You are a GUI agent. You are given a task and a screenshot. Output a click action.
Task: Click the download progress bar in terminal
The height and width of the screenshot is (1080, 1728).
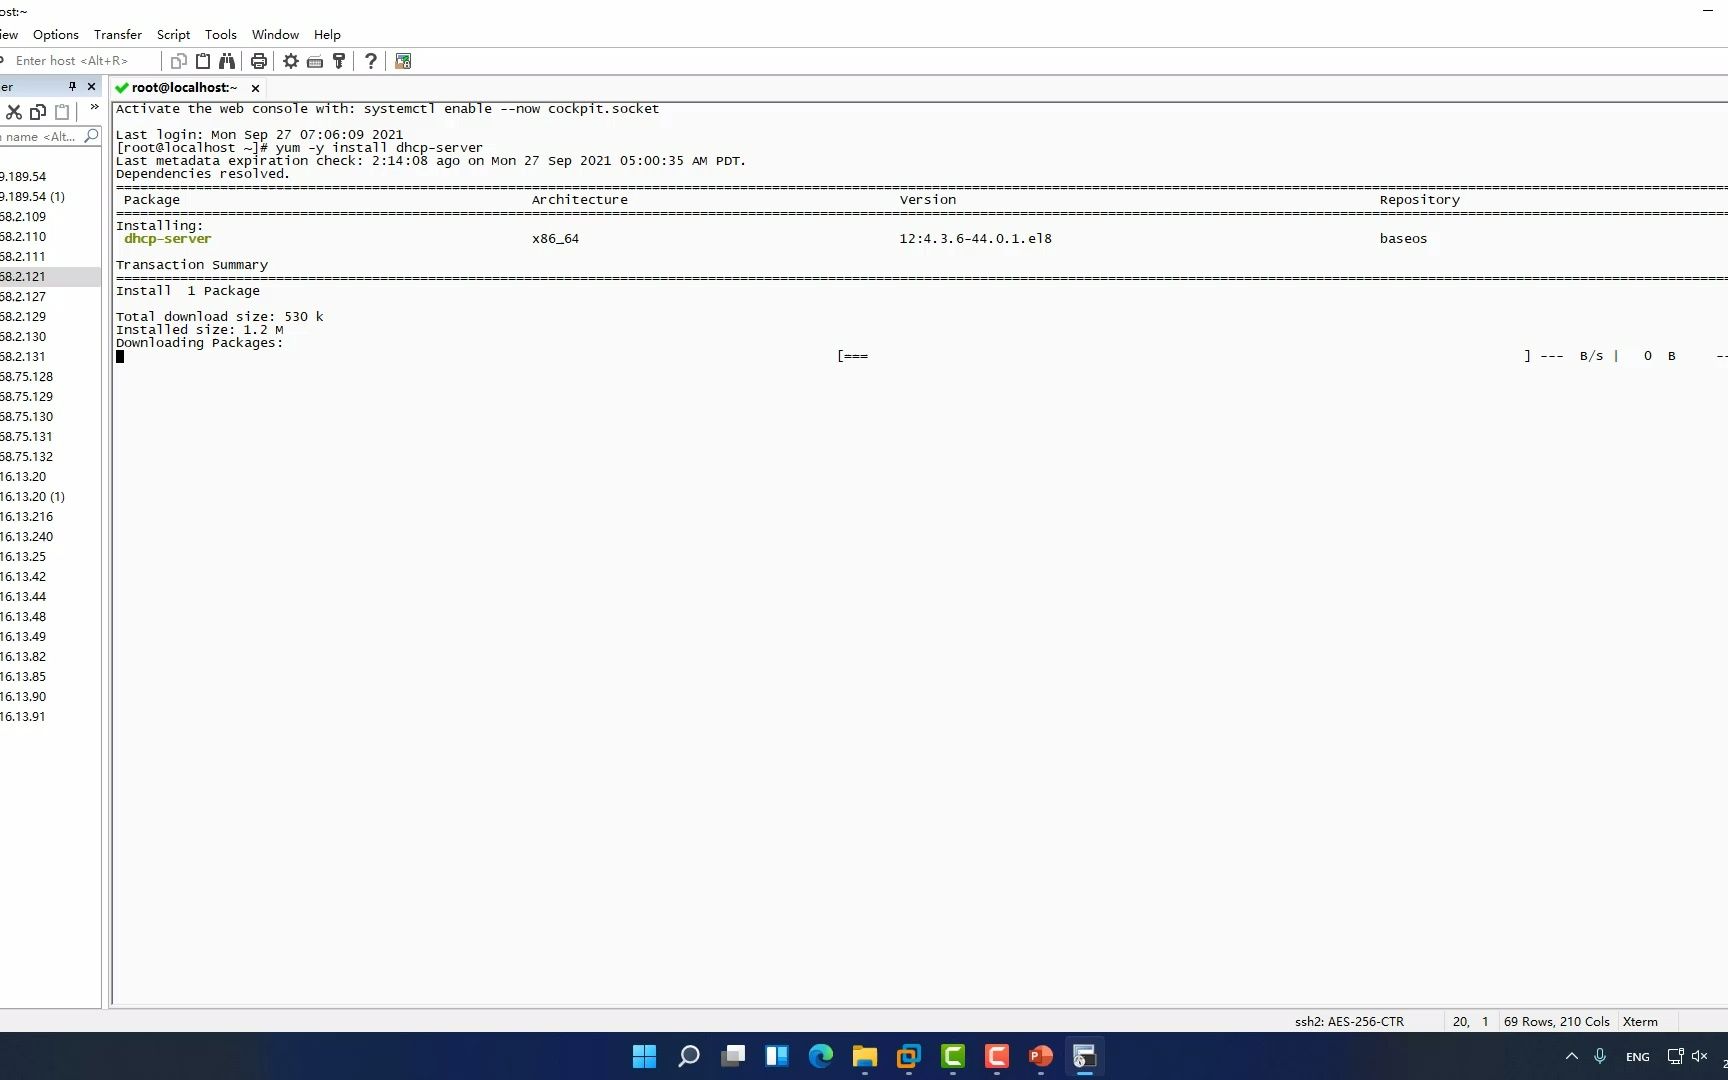point(1180,356)
